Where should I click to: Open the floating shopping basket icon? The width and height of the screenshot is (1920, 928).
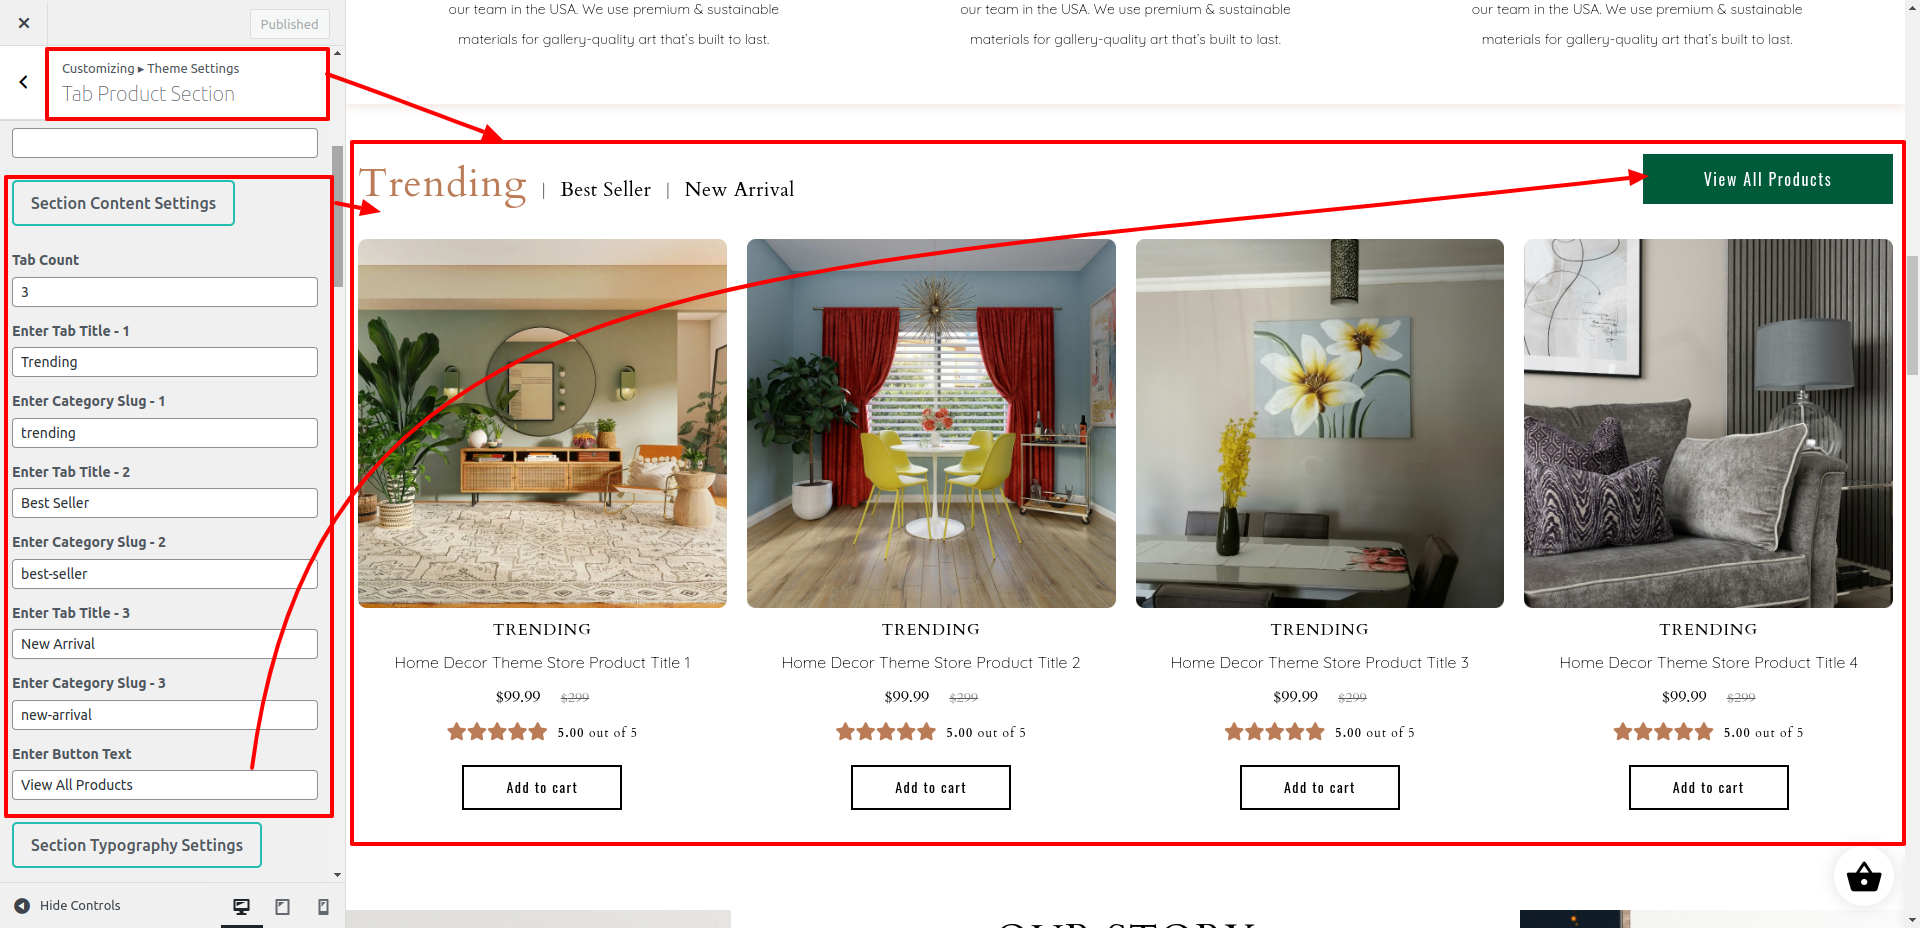click(x=1863, y=877)
